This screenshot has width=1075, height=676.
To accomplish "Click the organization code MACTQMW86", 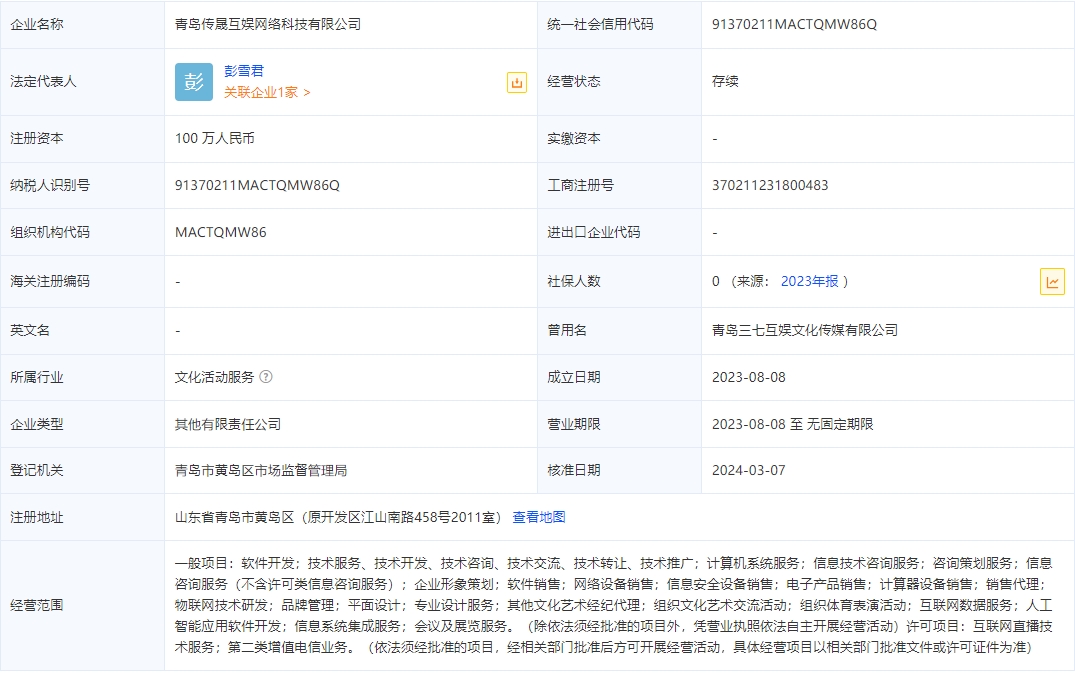I will (x=221, y=232).
